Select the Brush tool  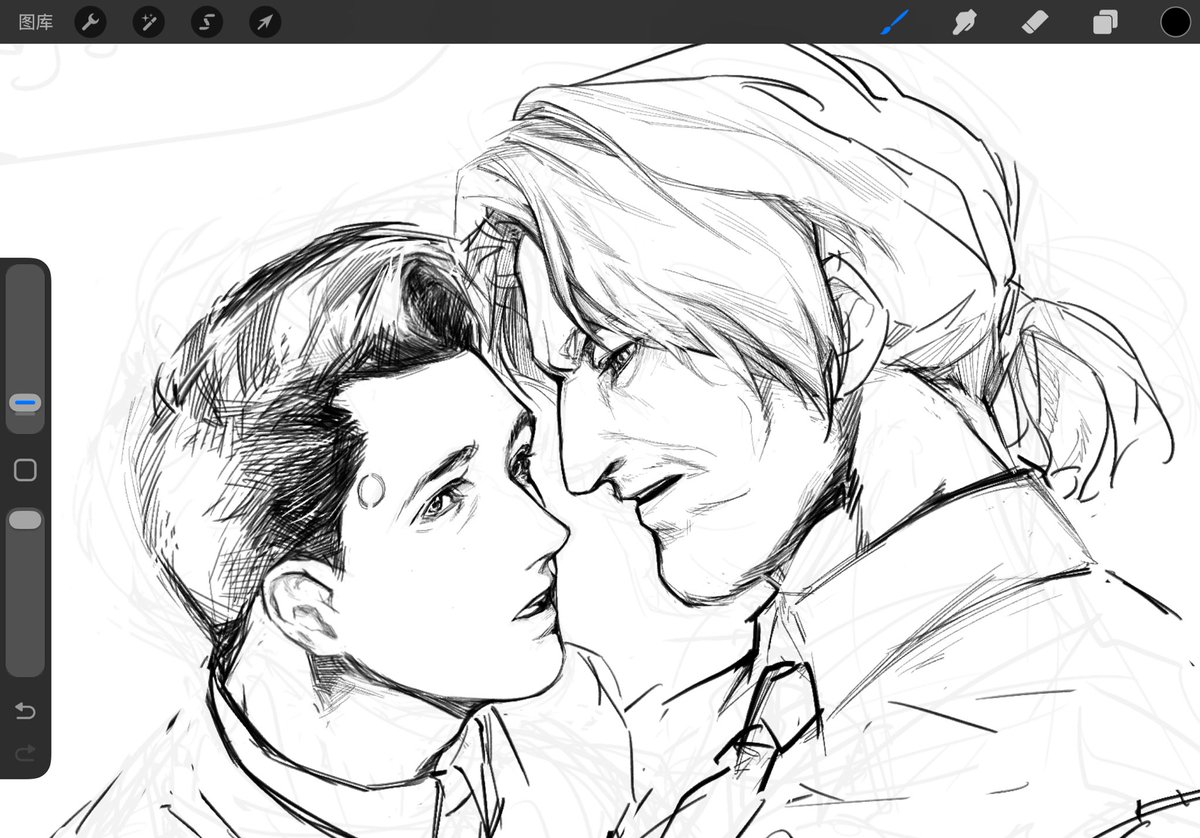[x=894, y=22]
